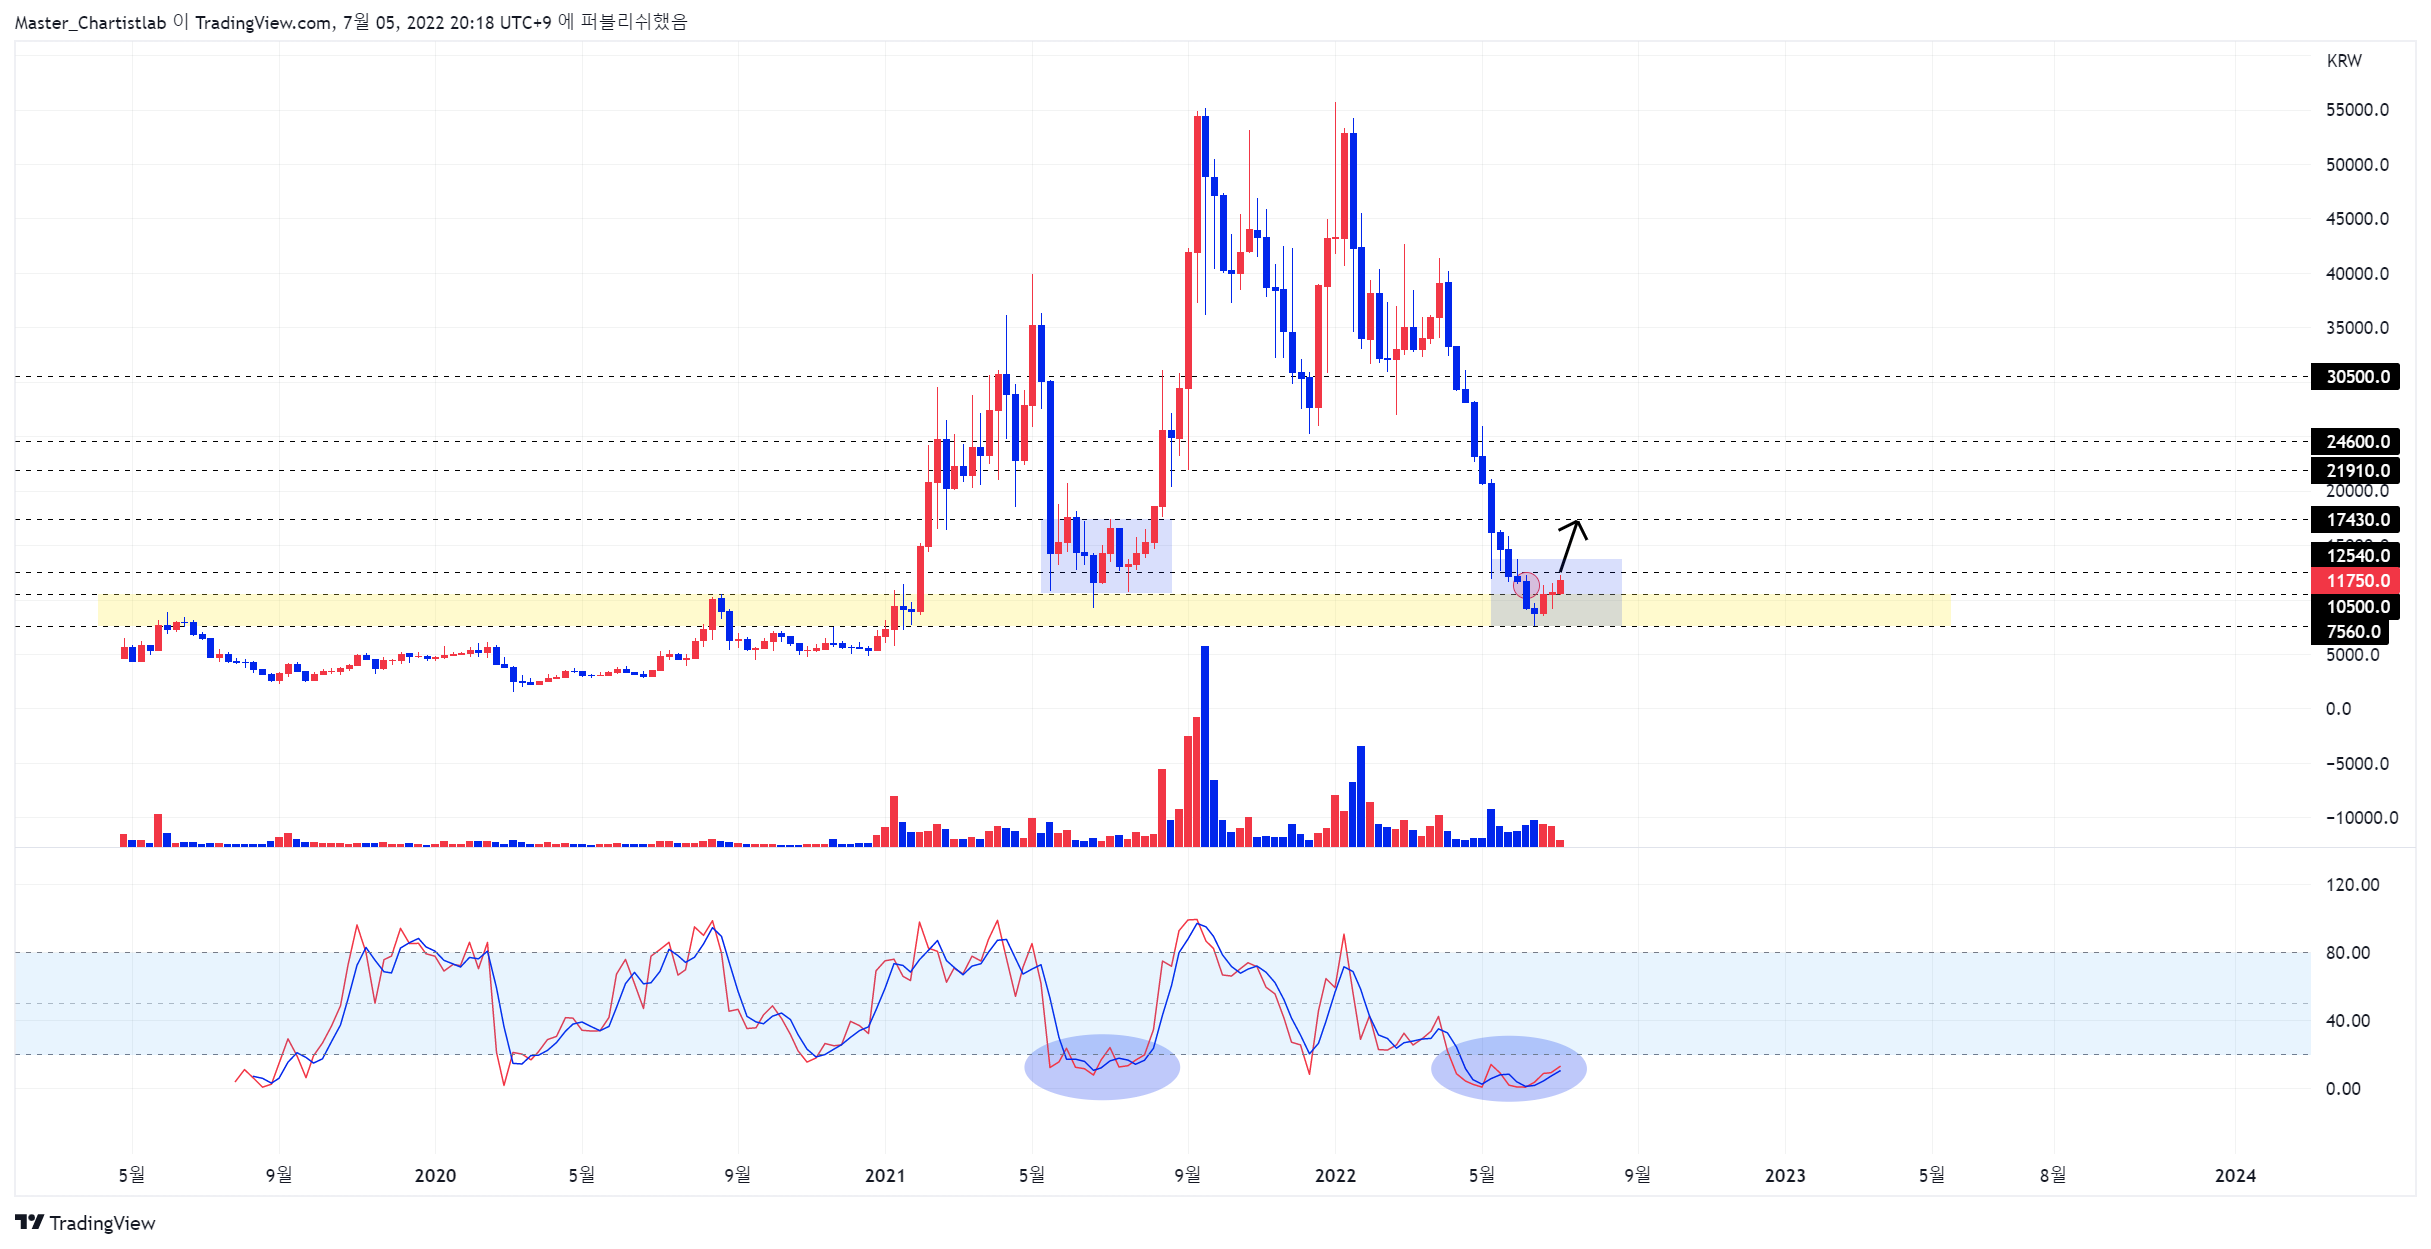Click the 5000.0 price axis value
This screenshot has height=1249, width=2431.
(x=2352, y=655)
